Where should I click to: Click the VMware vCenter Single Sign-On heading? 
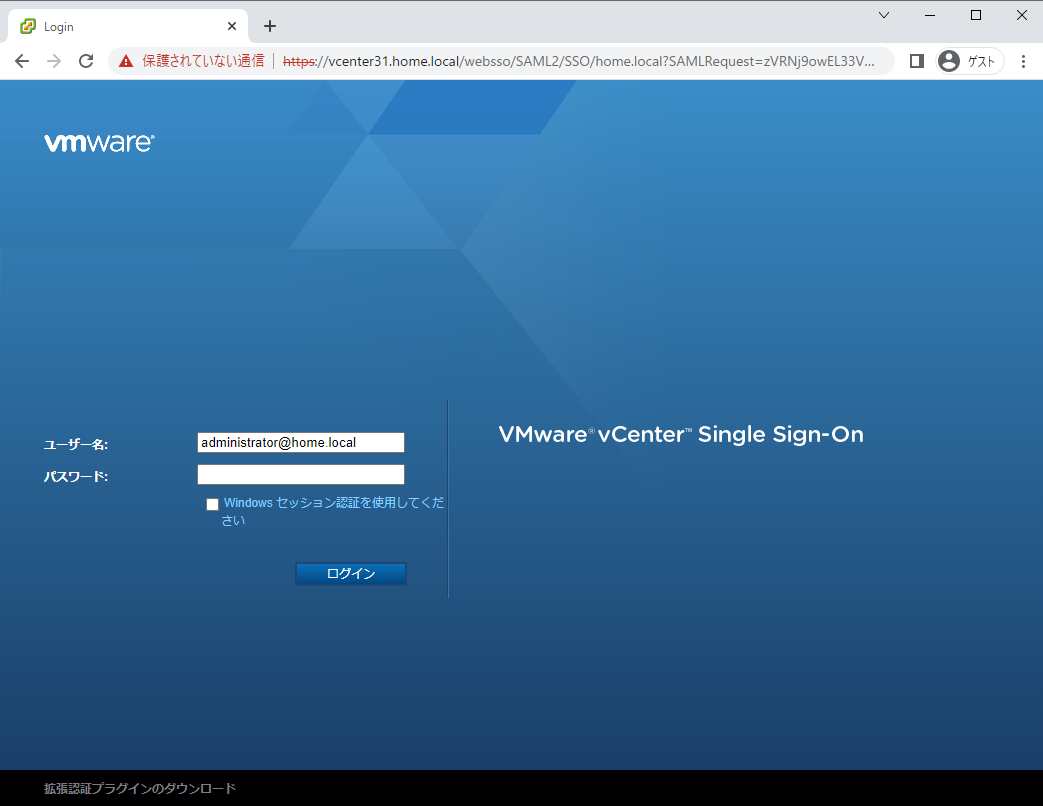pyautogui.click(x=681, y=434)
